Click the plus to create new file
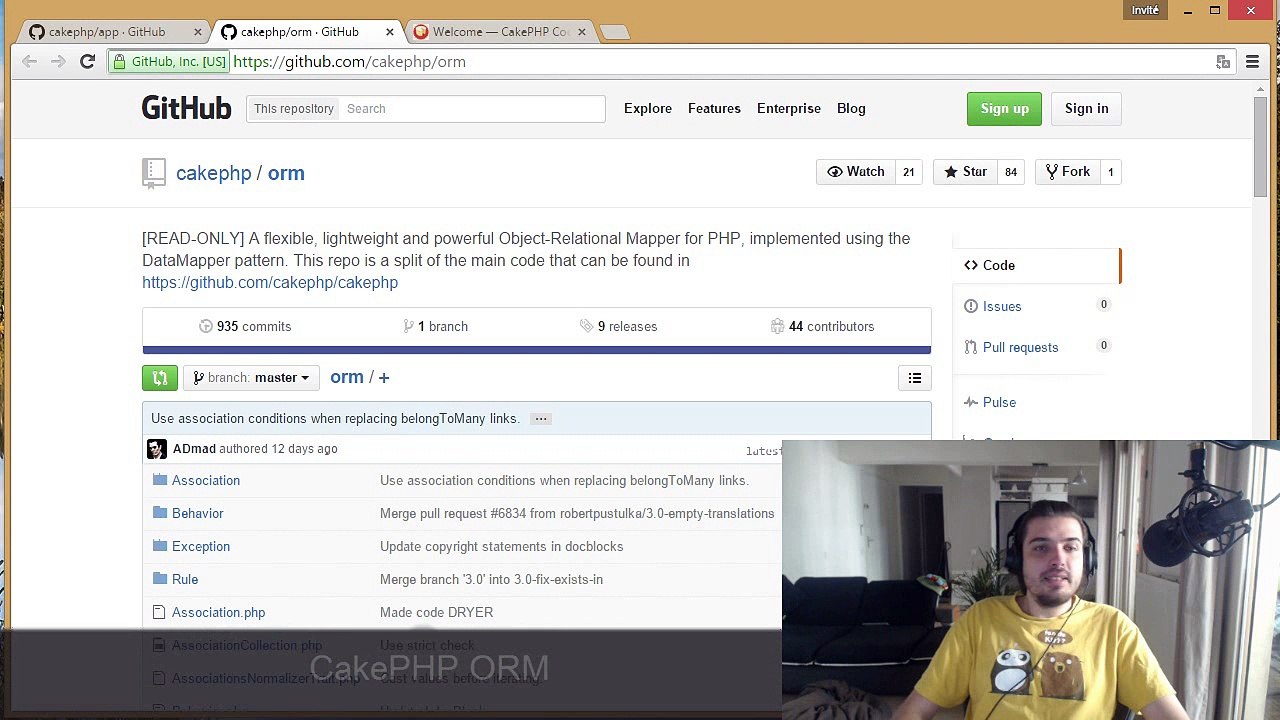The image size is (1280, 720). tap(384, 377)
